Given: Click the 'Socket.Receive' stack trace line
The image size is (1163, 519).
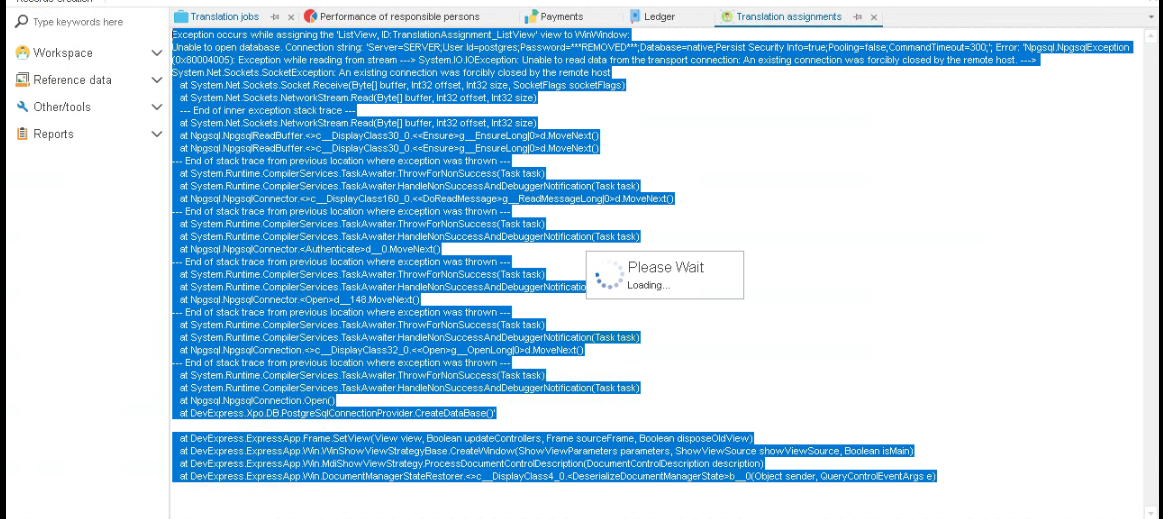Looking at the screenshot, I should tap(403, 85).
